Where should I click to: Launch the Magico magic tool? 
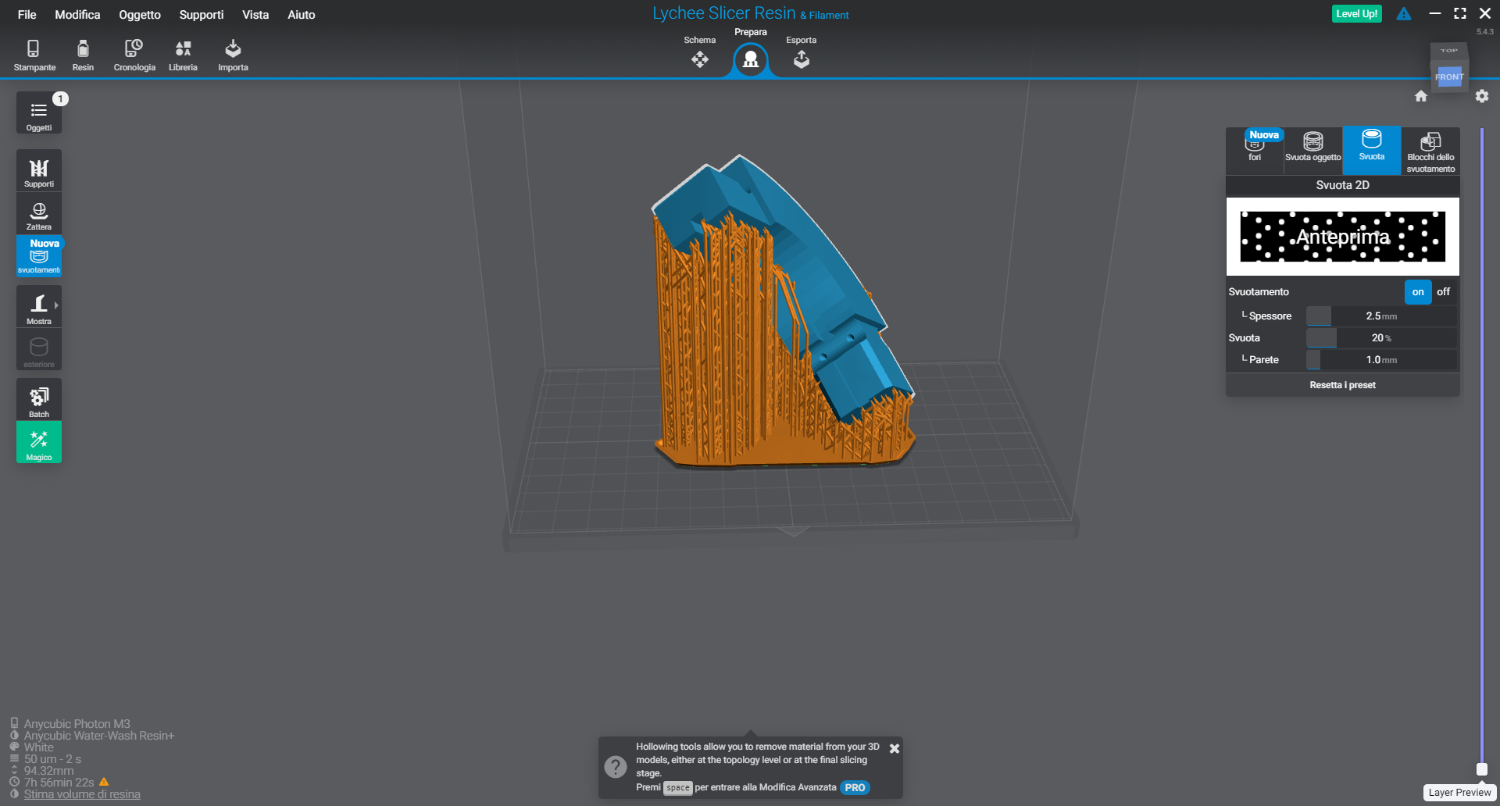pos(39,442)
